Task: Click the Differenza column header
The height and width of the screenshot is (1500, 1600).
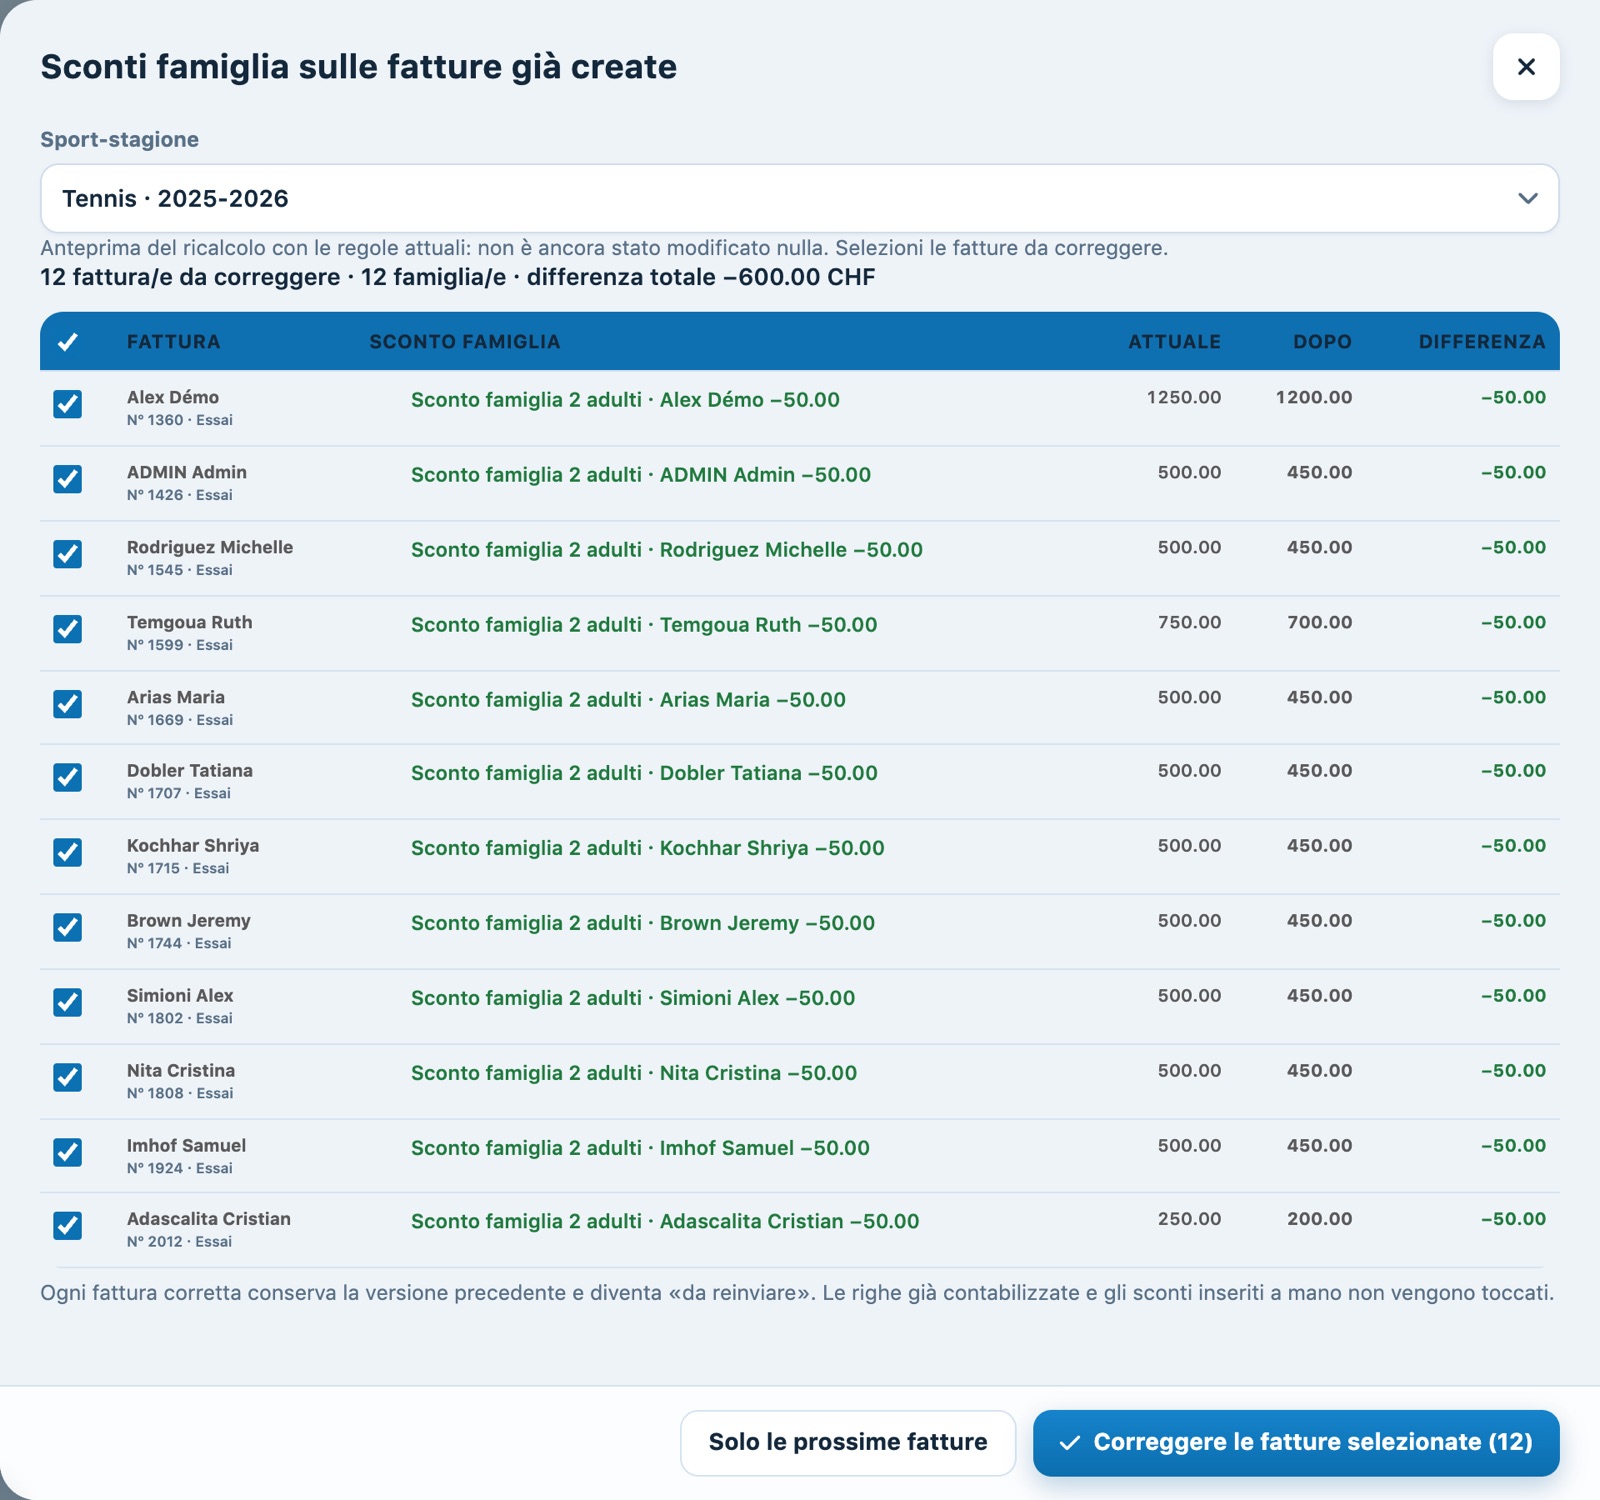Action: tap(1482, 342)
